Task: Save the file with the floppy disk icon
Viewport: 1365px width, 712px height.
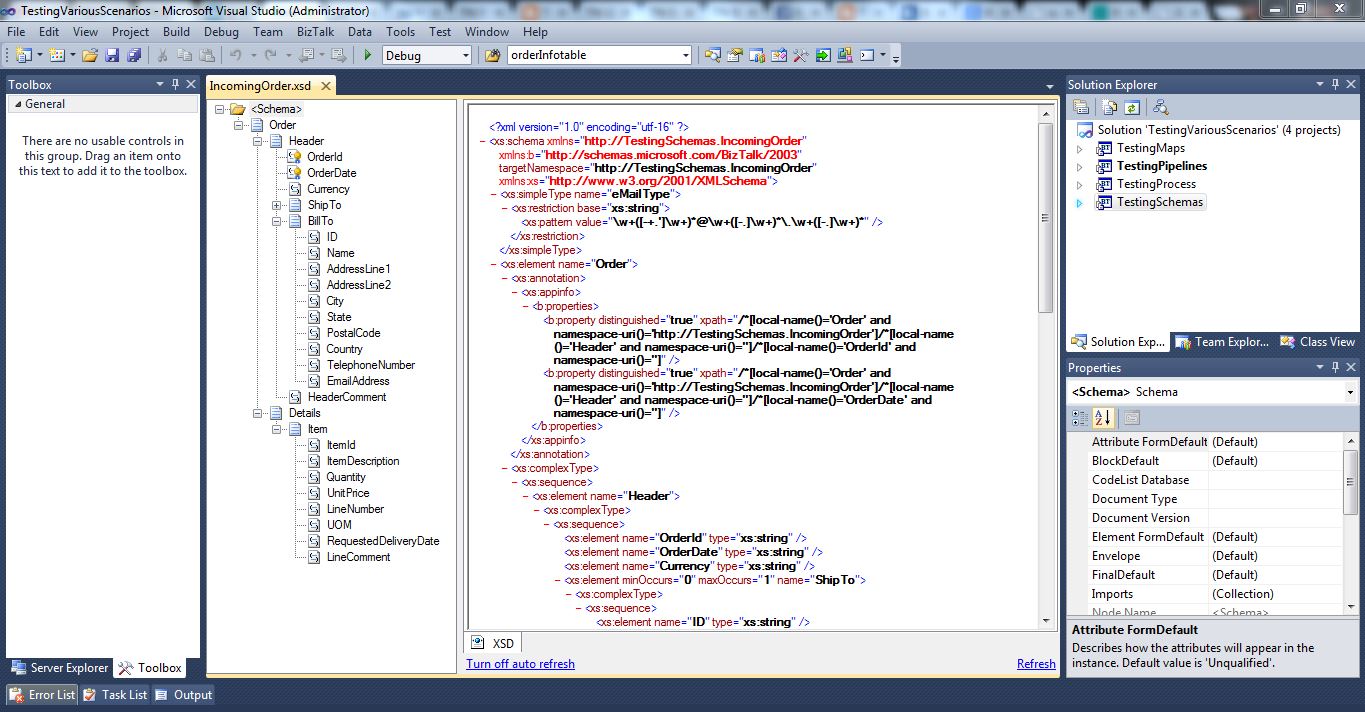Action: 113,55
